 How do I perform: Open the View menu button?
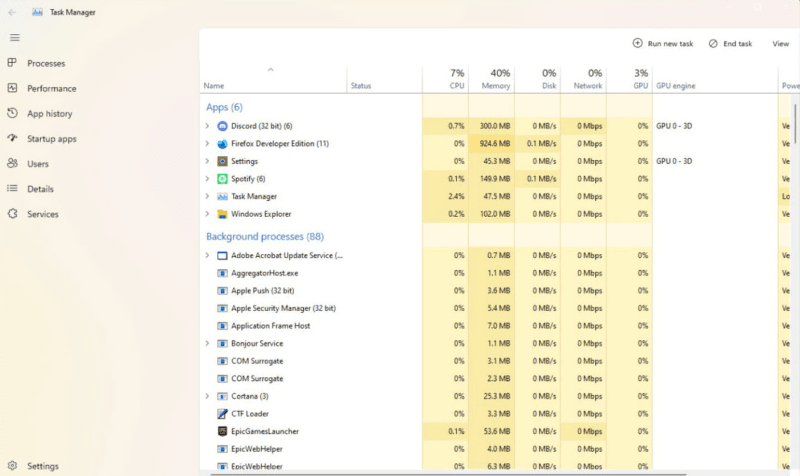780,43
